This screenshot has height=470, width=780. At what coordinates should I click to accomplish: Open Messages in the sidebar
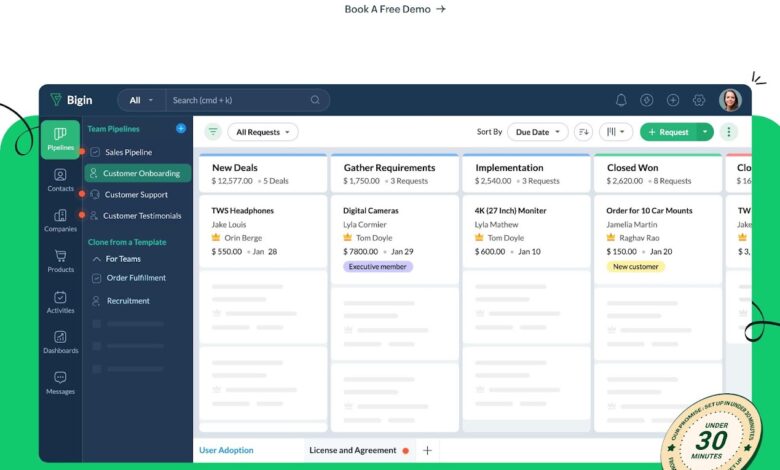[x=60, y=383]
